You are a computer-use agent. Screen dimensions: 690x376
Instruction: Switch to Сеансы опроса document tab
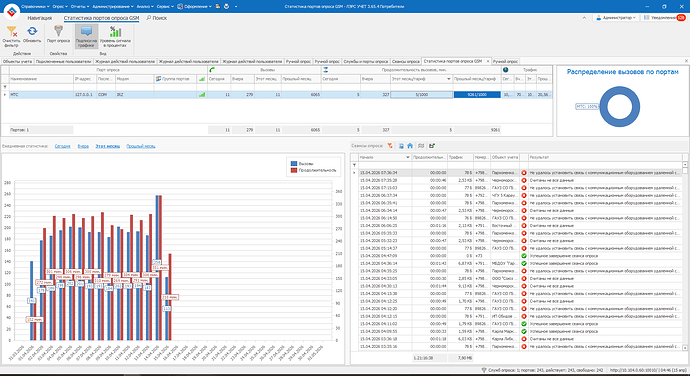406,61
